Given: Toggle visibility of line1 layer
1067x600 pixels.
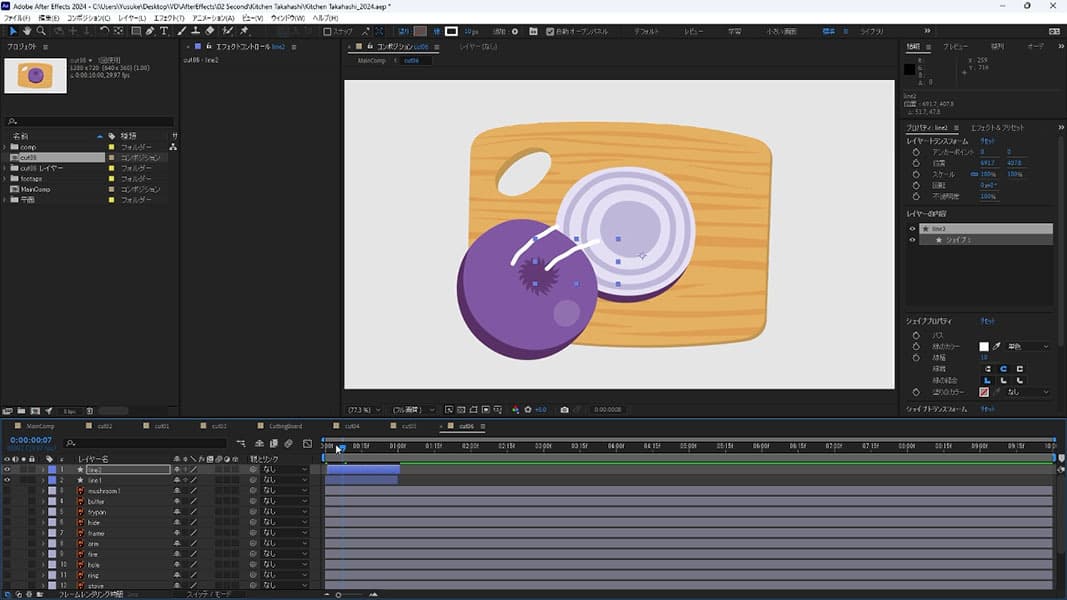Looking at the screenshot, I should (x=7, y=480).
